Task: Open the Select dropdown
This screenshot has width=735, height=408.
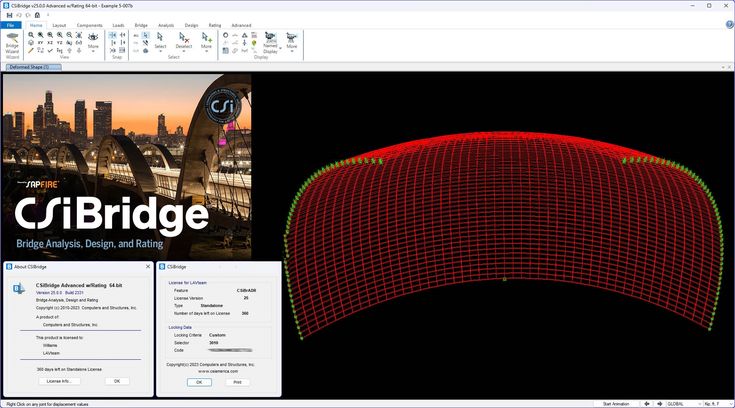Action: click(160, 41)
